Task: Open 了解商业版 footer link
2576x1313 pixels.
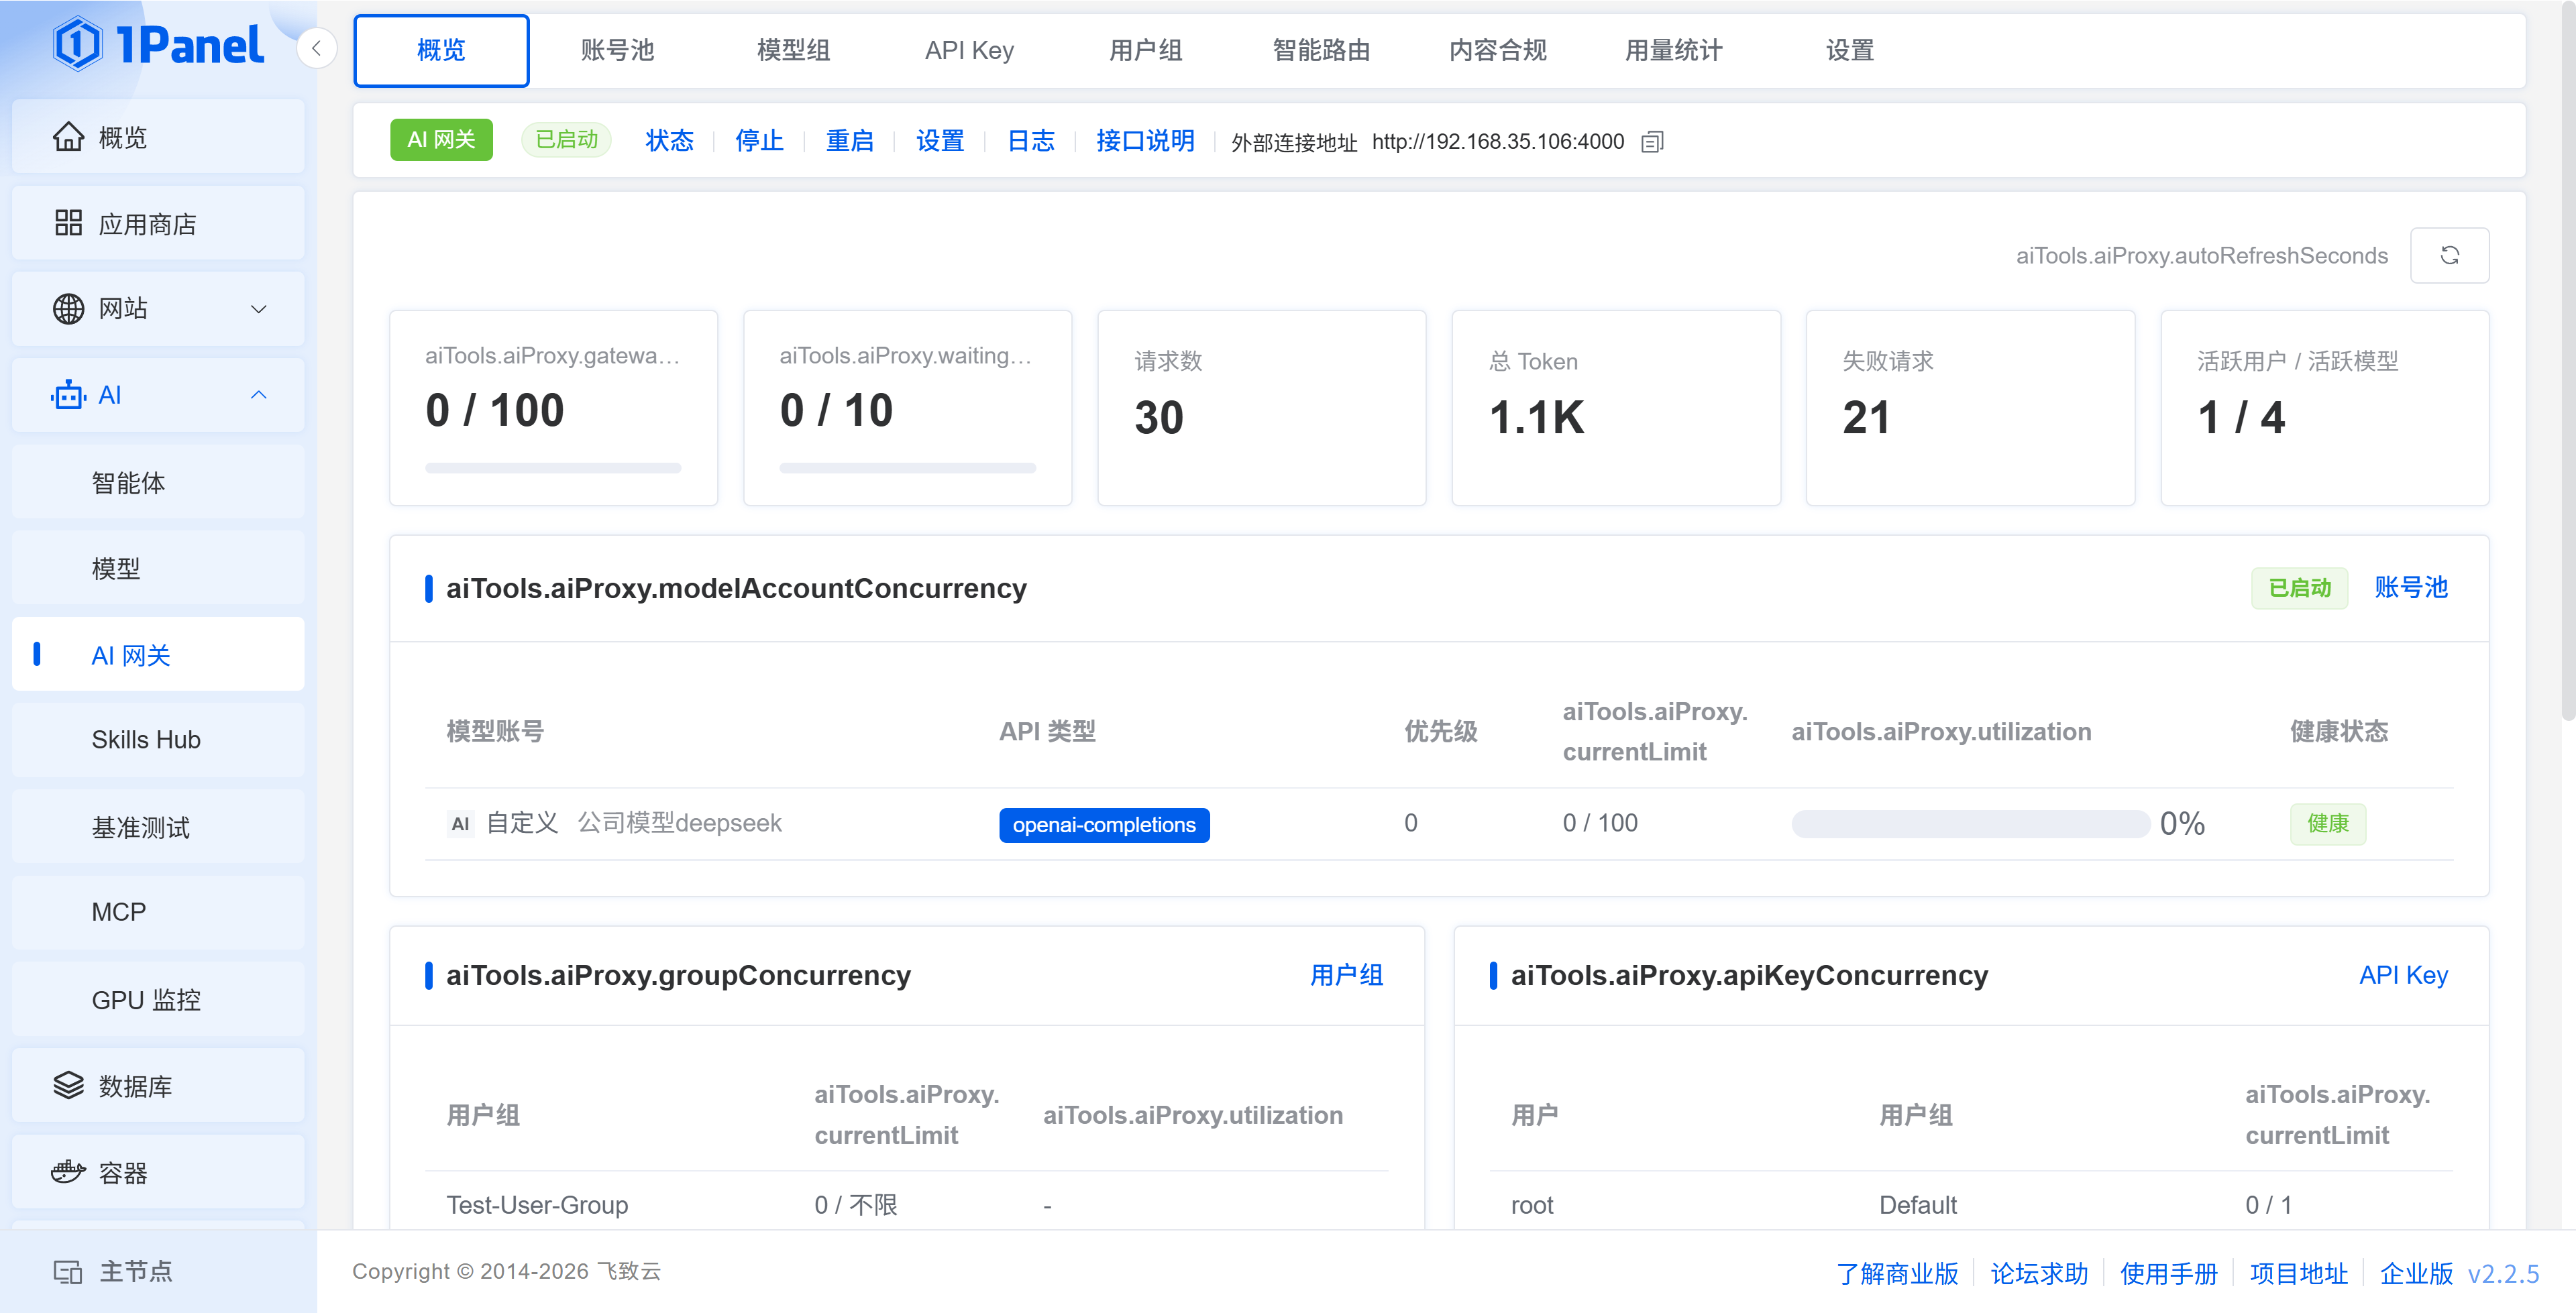Action: [x=1897, y=1273]
